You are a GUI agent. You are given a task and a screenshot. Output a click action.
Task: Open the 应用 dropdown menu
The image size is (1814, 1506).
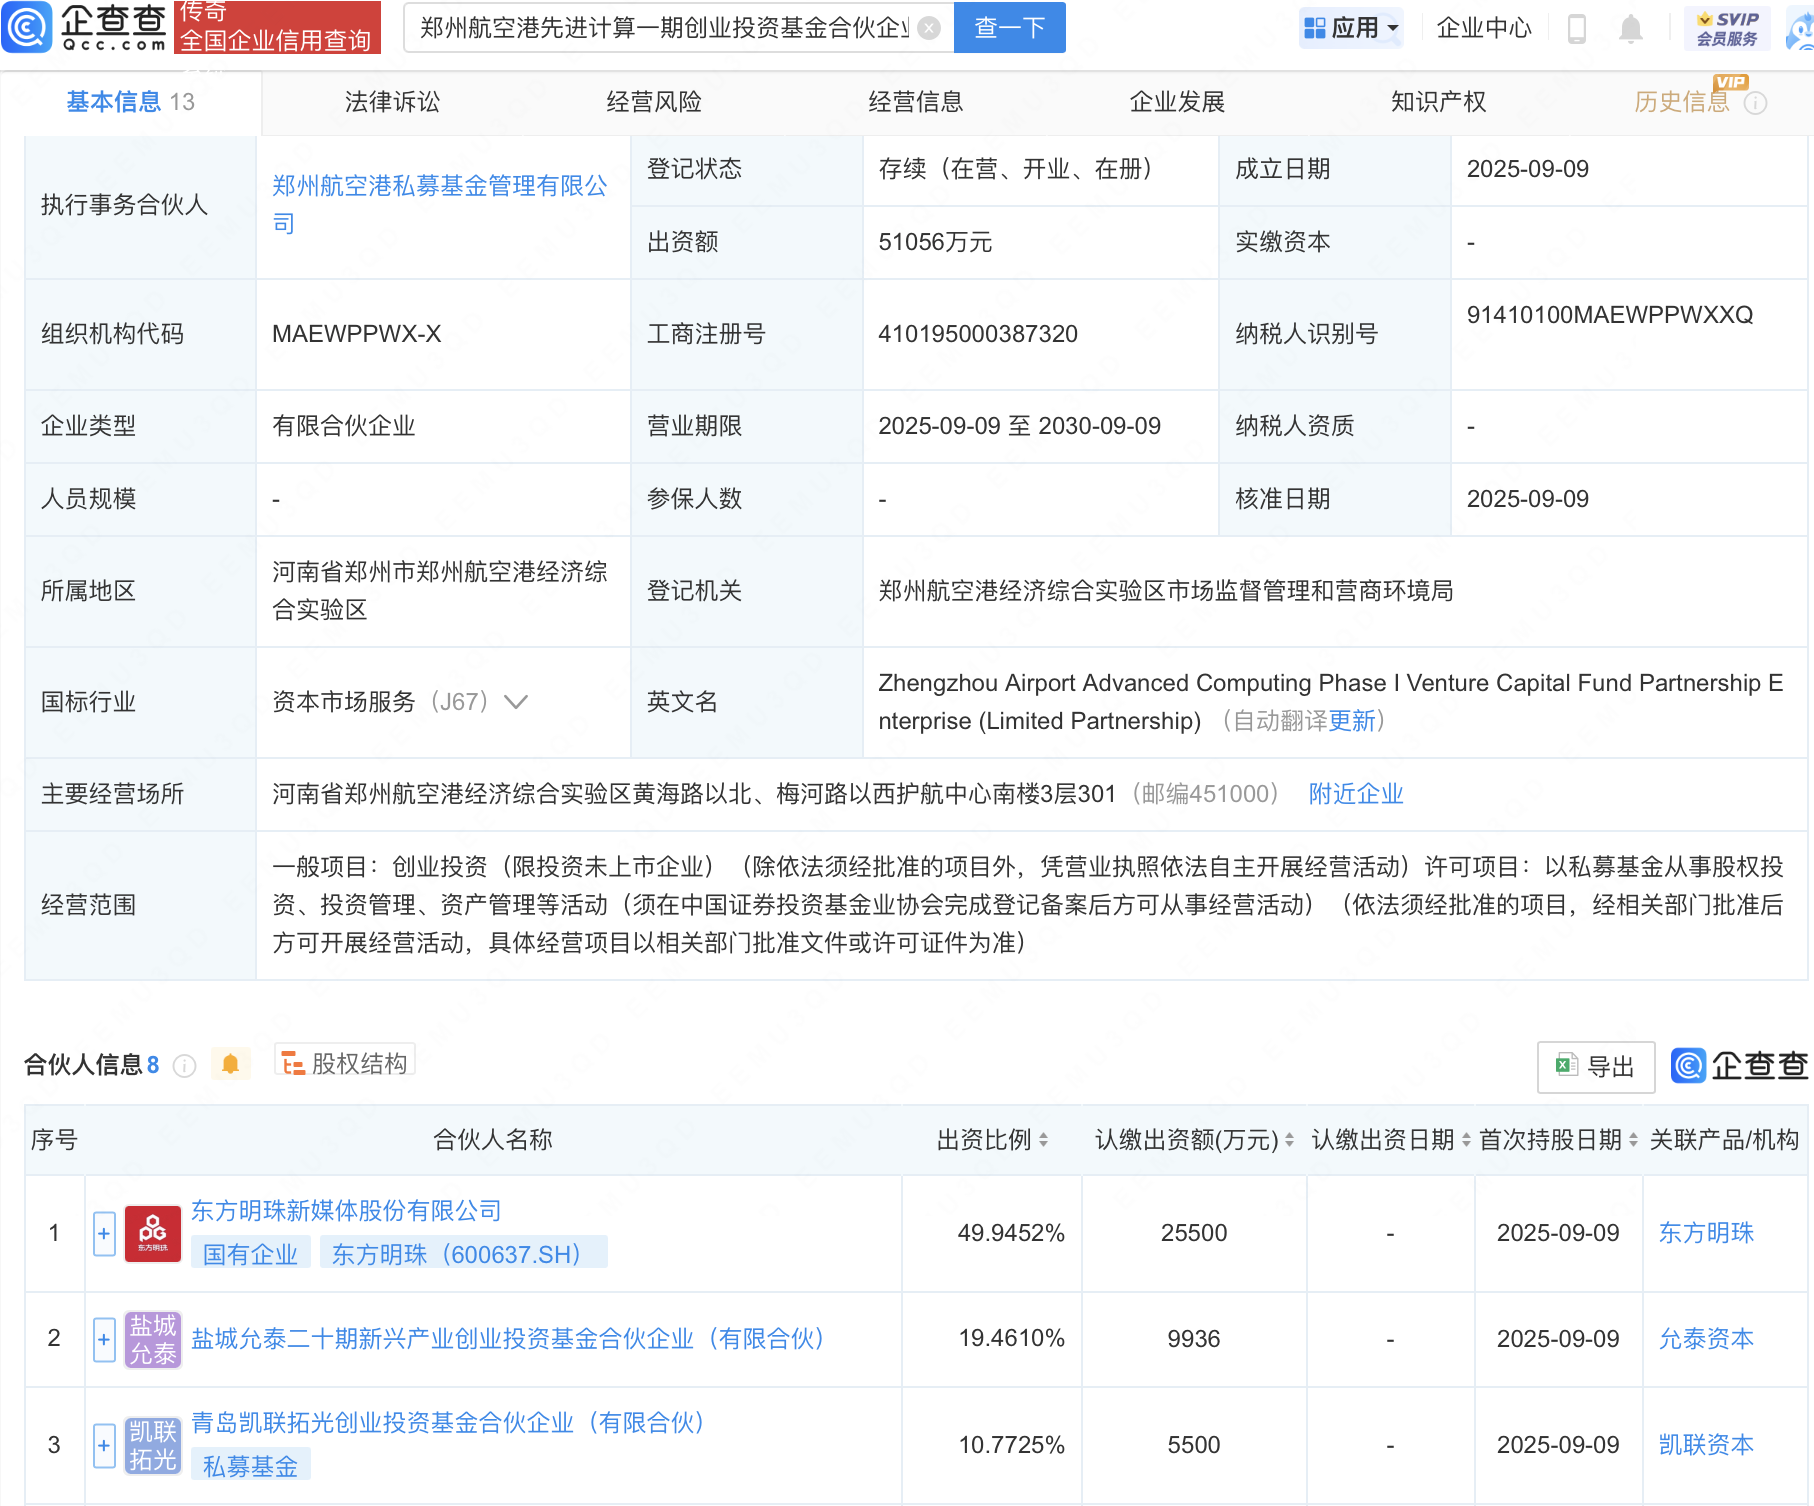click(1351, 28)
